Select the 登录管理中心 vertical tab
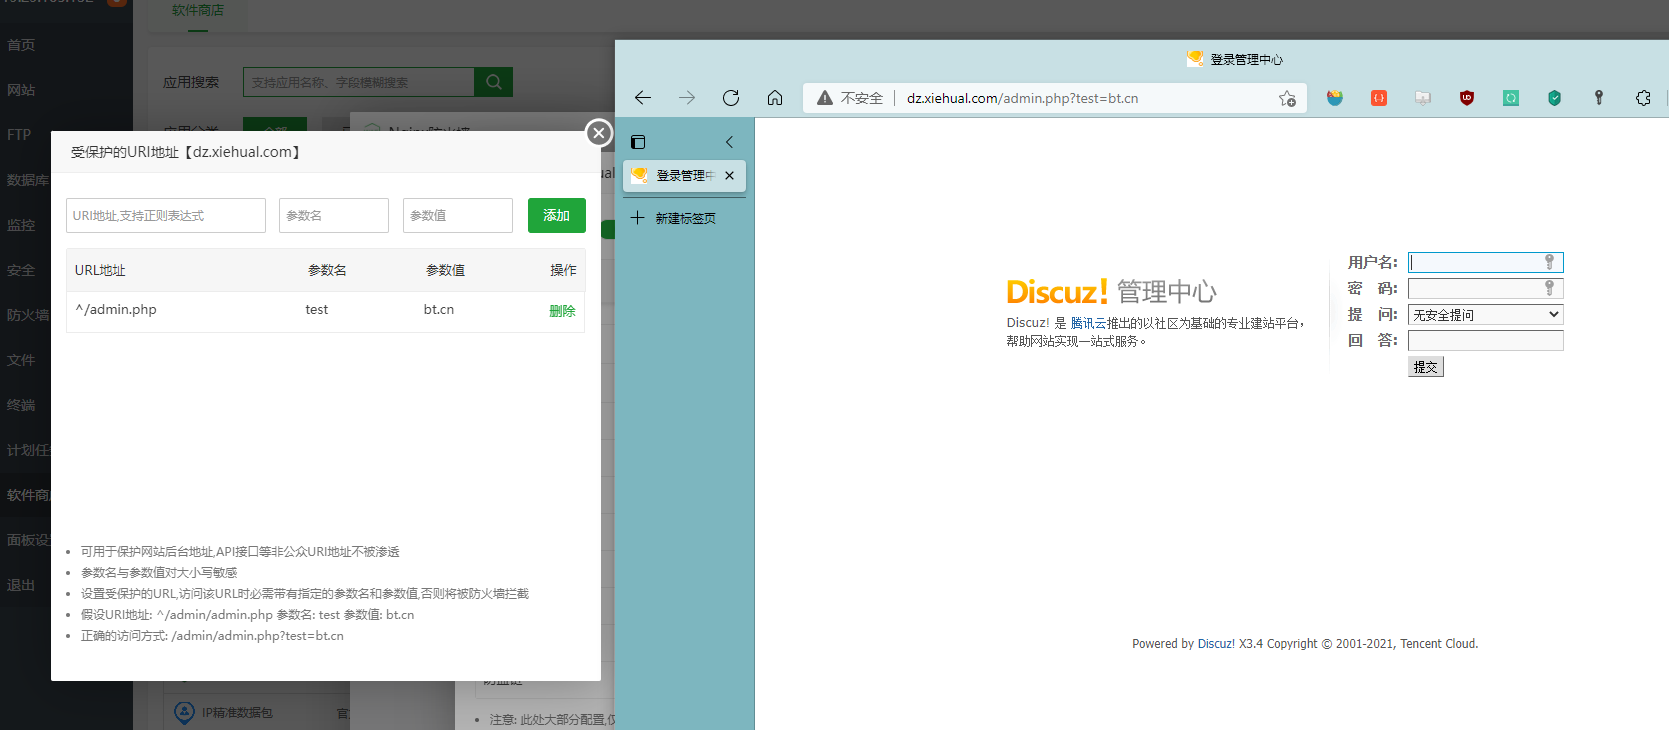Image resolution: width=1669 pixels, height=730 pixels. coord(684,176)
